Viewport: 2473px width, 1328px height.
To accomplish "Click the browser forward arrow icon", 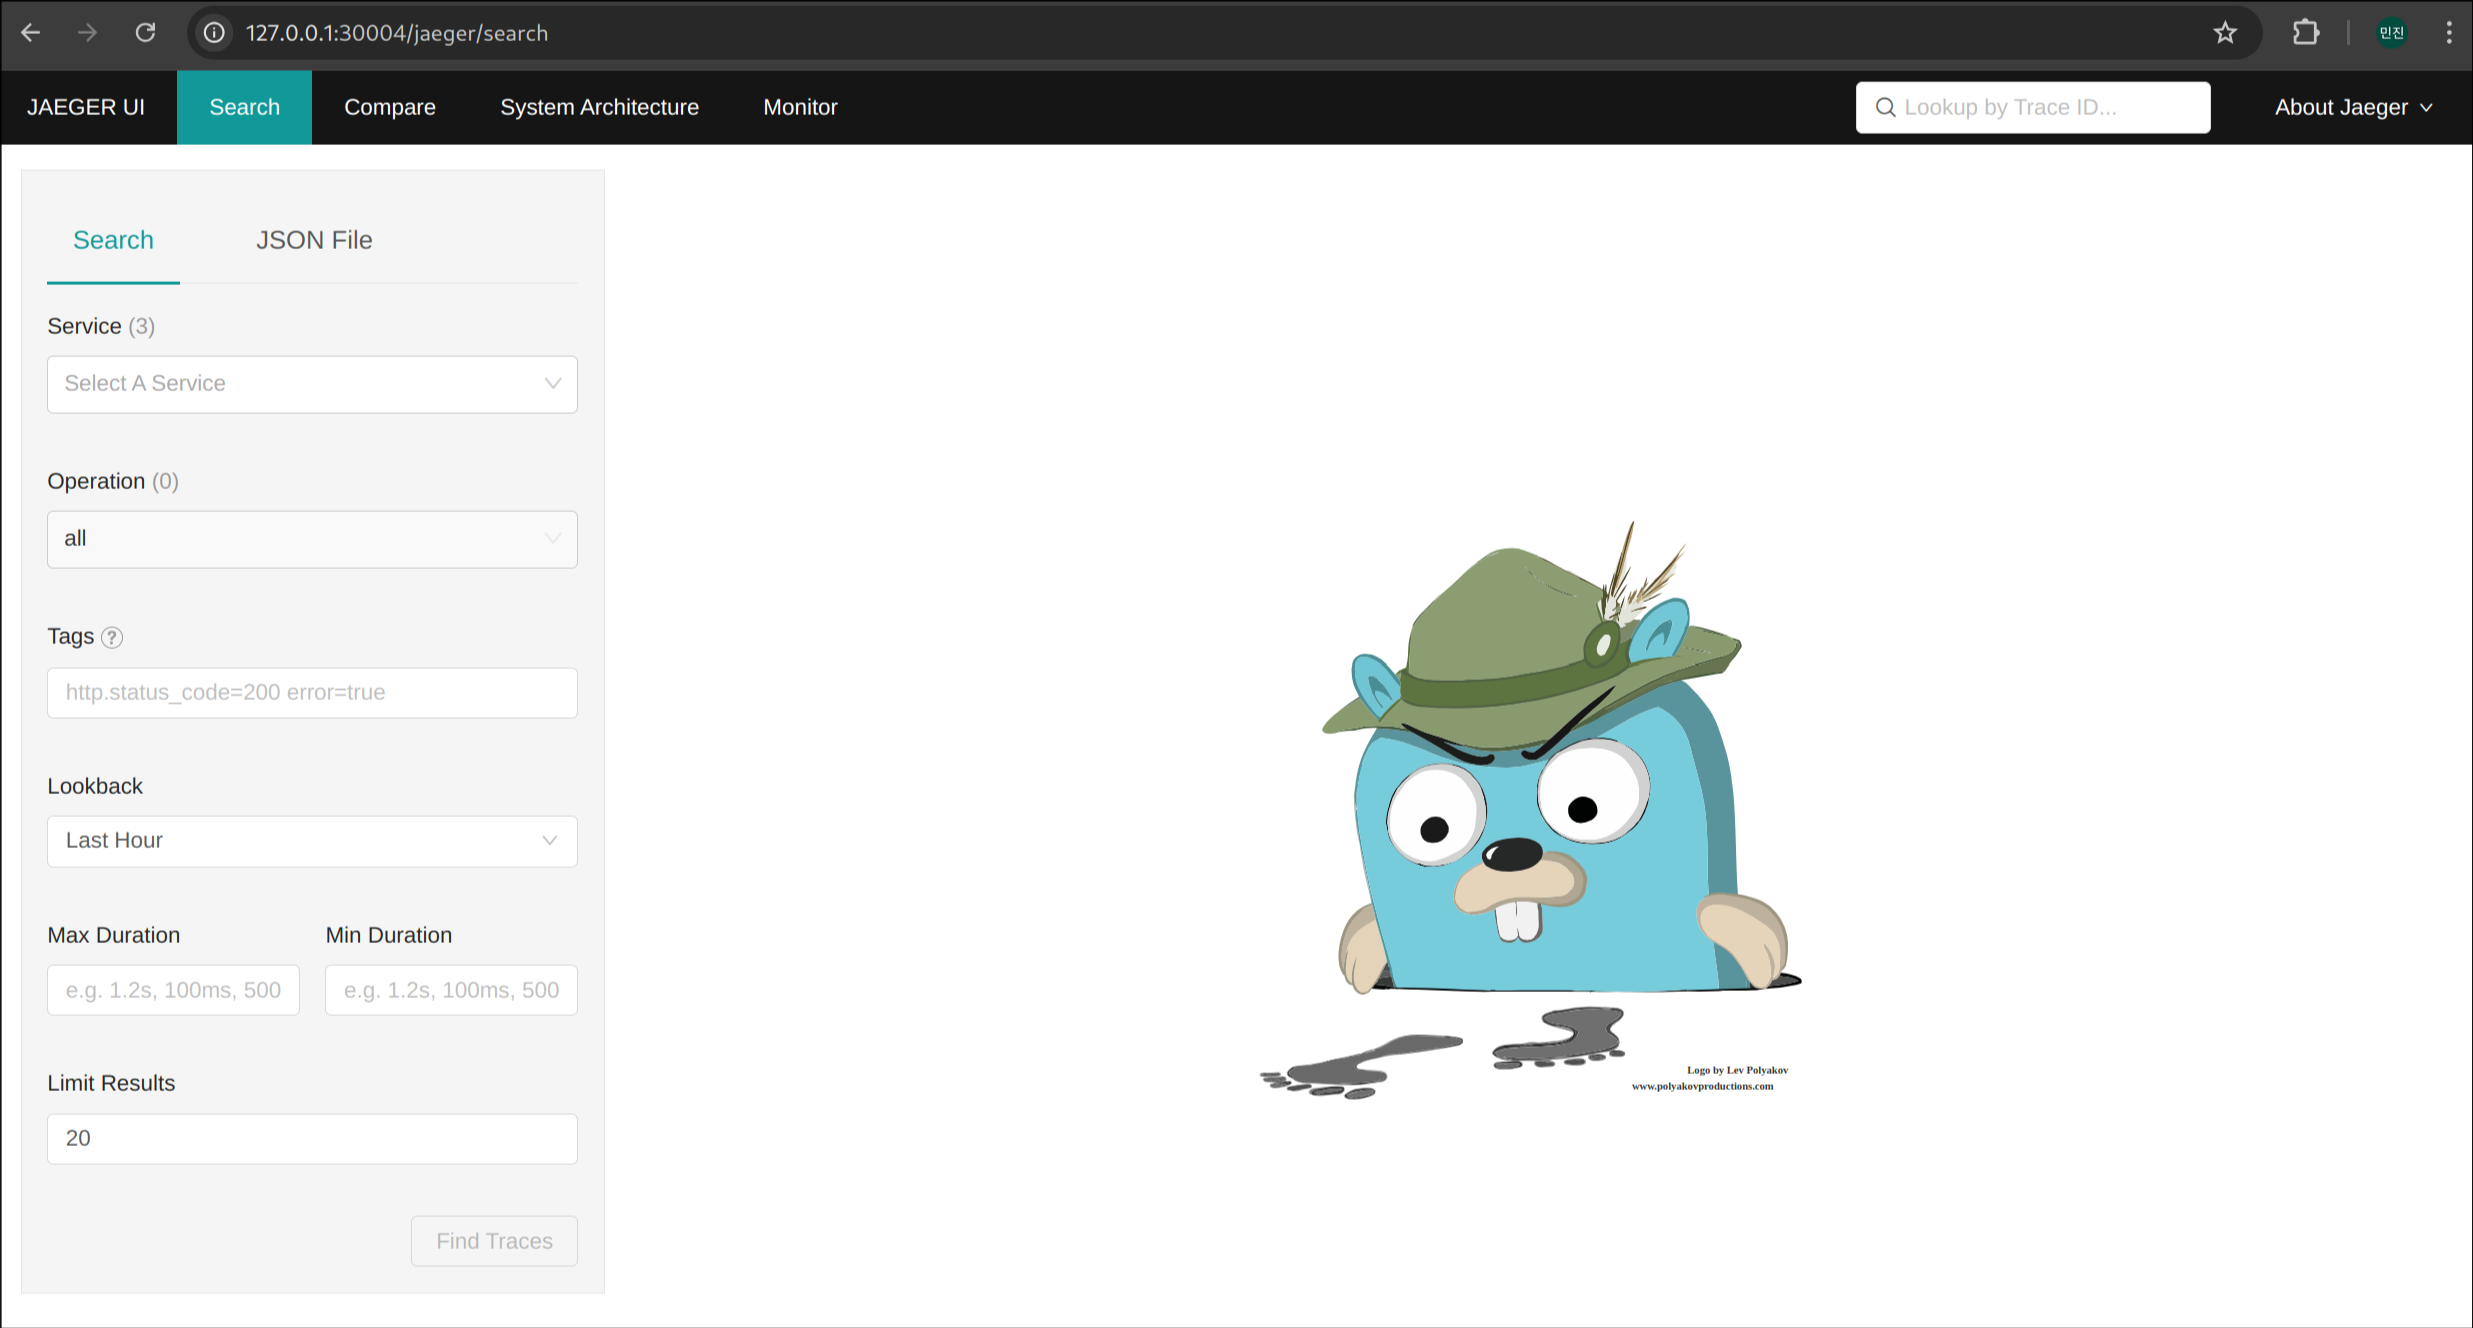I will coord(88,33).
